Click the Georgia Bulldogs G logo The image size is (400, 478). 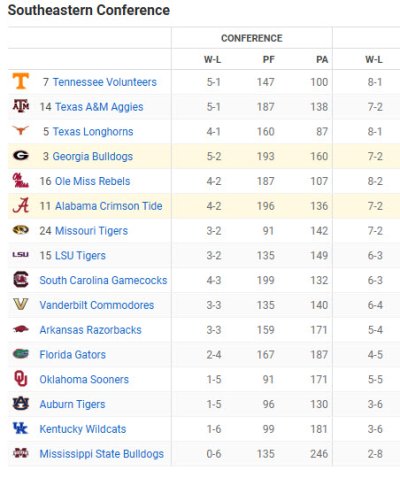click(x=21, y=156)
